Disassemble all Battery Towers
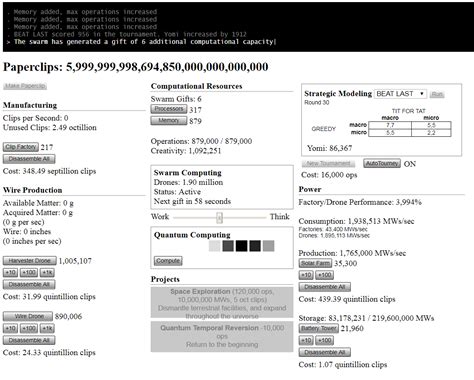474x380 pixels. [x=325, y=352]
